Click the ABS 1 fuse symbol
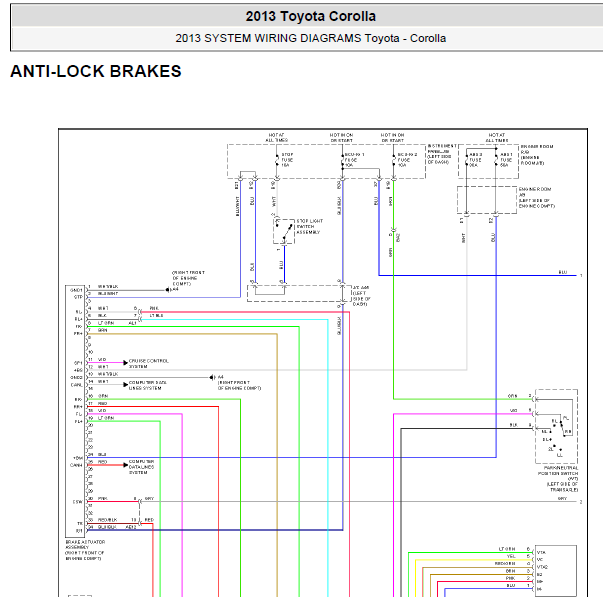Image resolution: width=603 pixels, height=597 pixels. coord(496,158)
